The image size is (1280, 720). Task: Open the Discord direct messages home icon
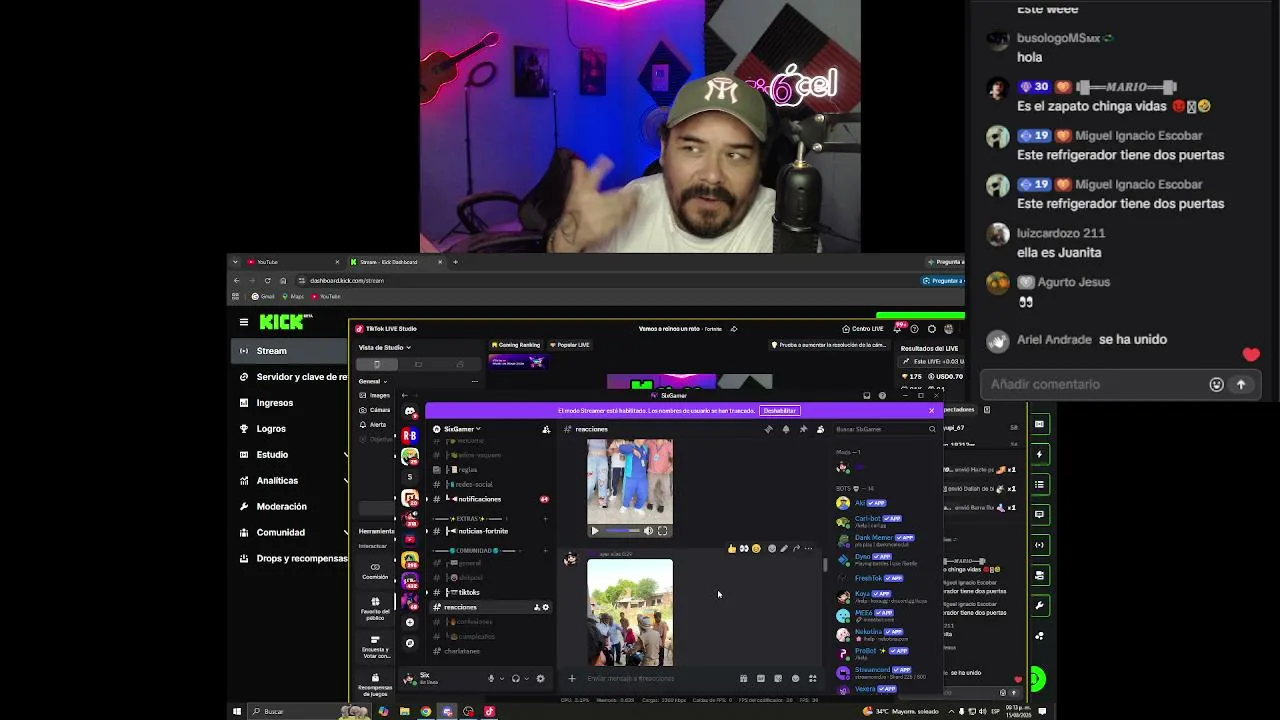pyautogui.click(x=410, y=412)
